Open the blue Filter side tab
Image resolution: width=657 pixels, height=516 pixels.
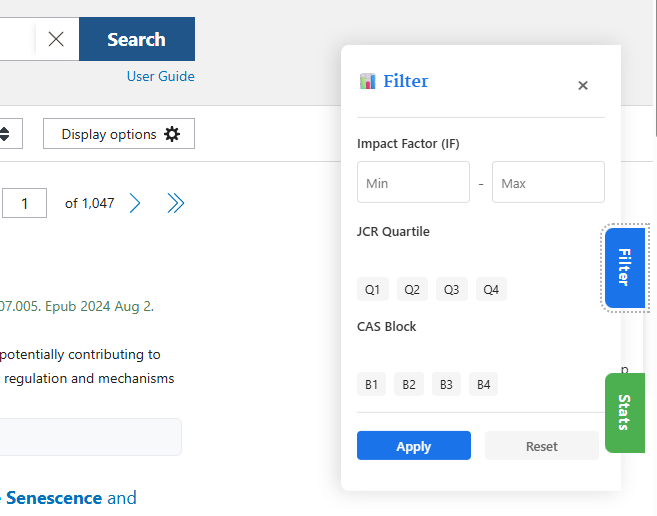tap(625, 268)
